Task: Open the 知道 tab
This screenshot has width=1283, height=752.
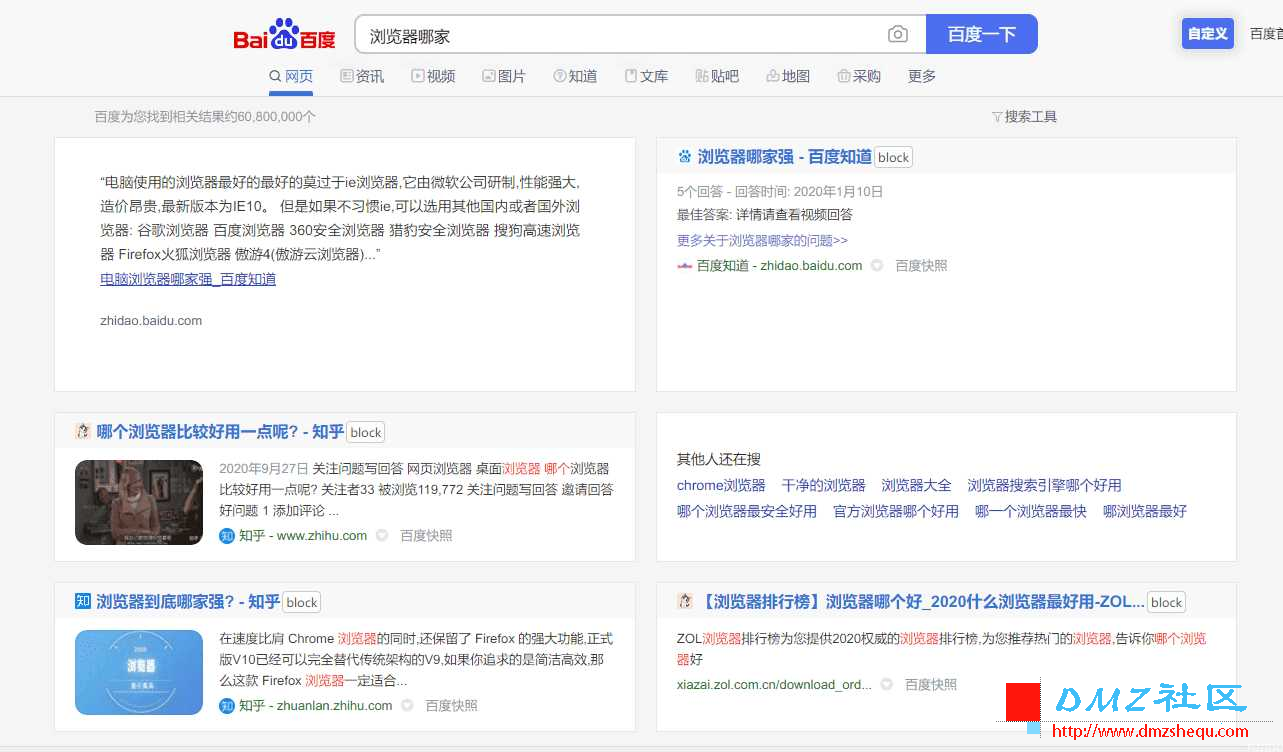Action: click(x=575, y=76)
